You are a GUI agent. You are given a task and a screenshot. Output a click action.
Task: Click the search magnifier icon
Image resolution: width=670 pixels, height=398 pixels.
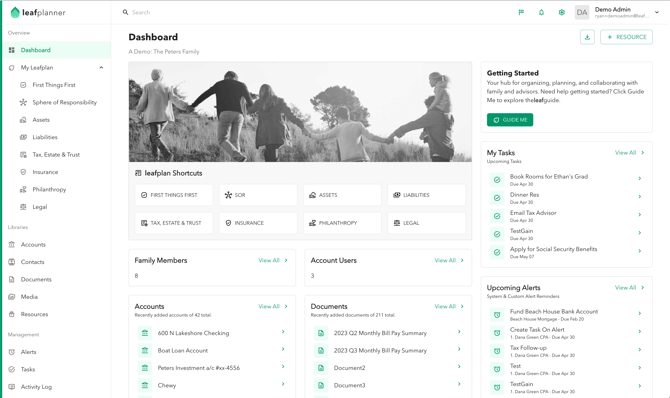point(125,12)
